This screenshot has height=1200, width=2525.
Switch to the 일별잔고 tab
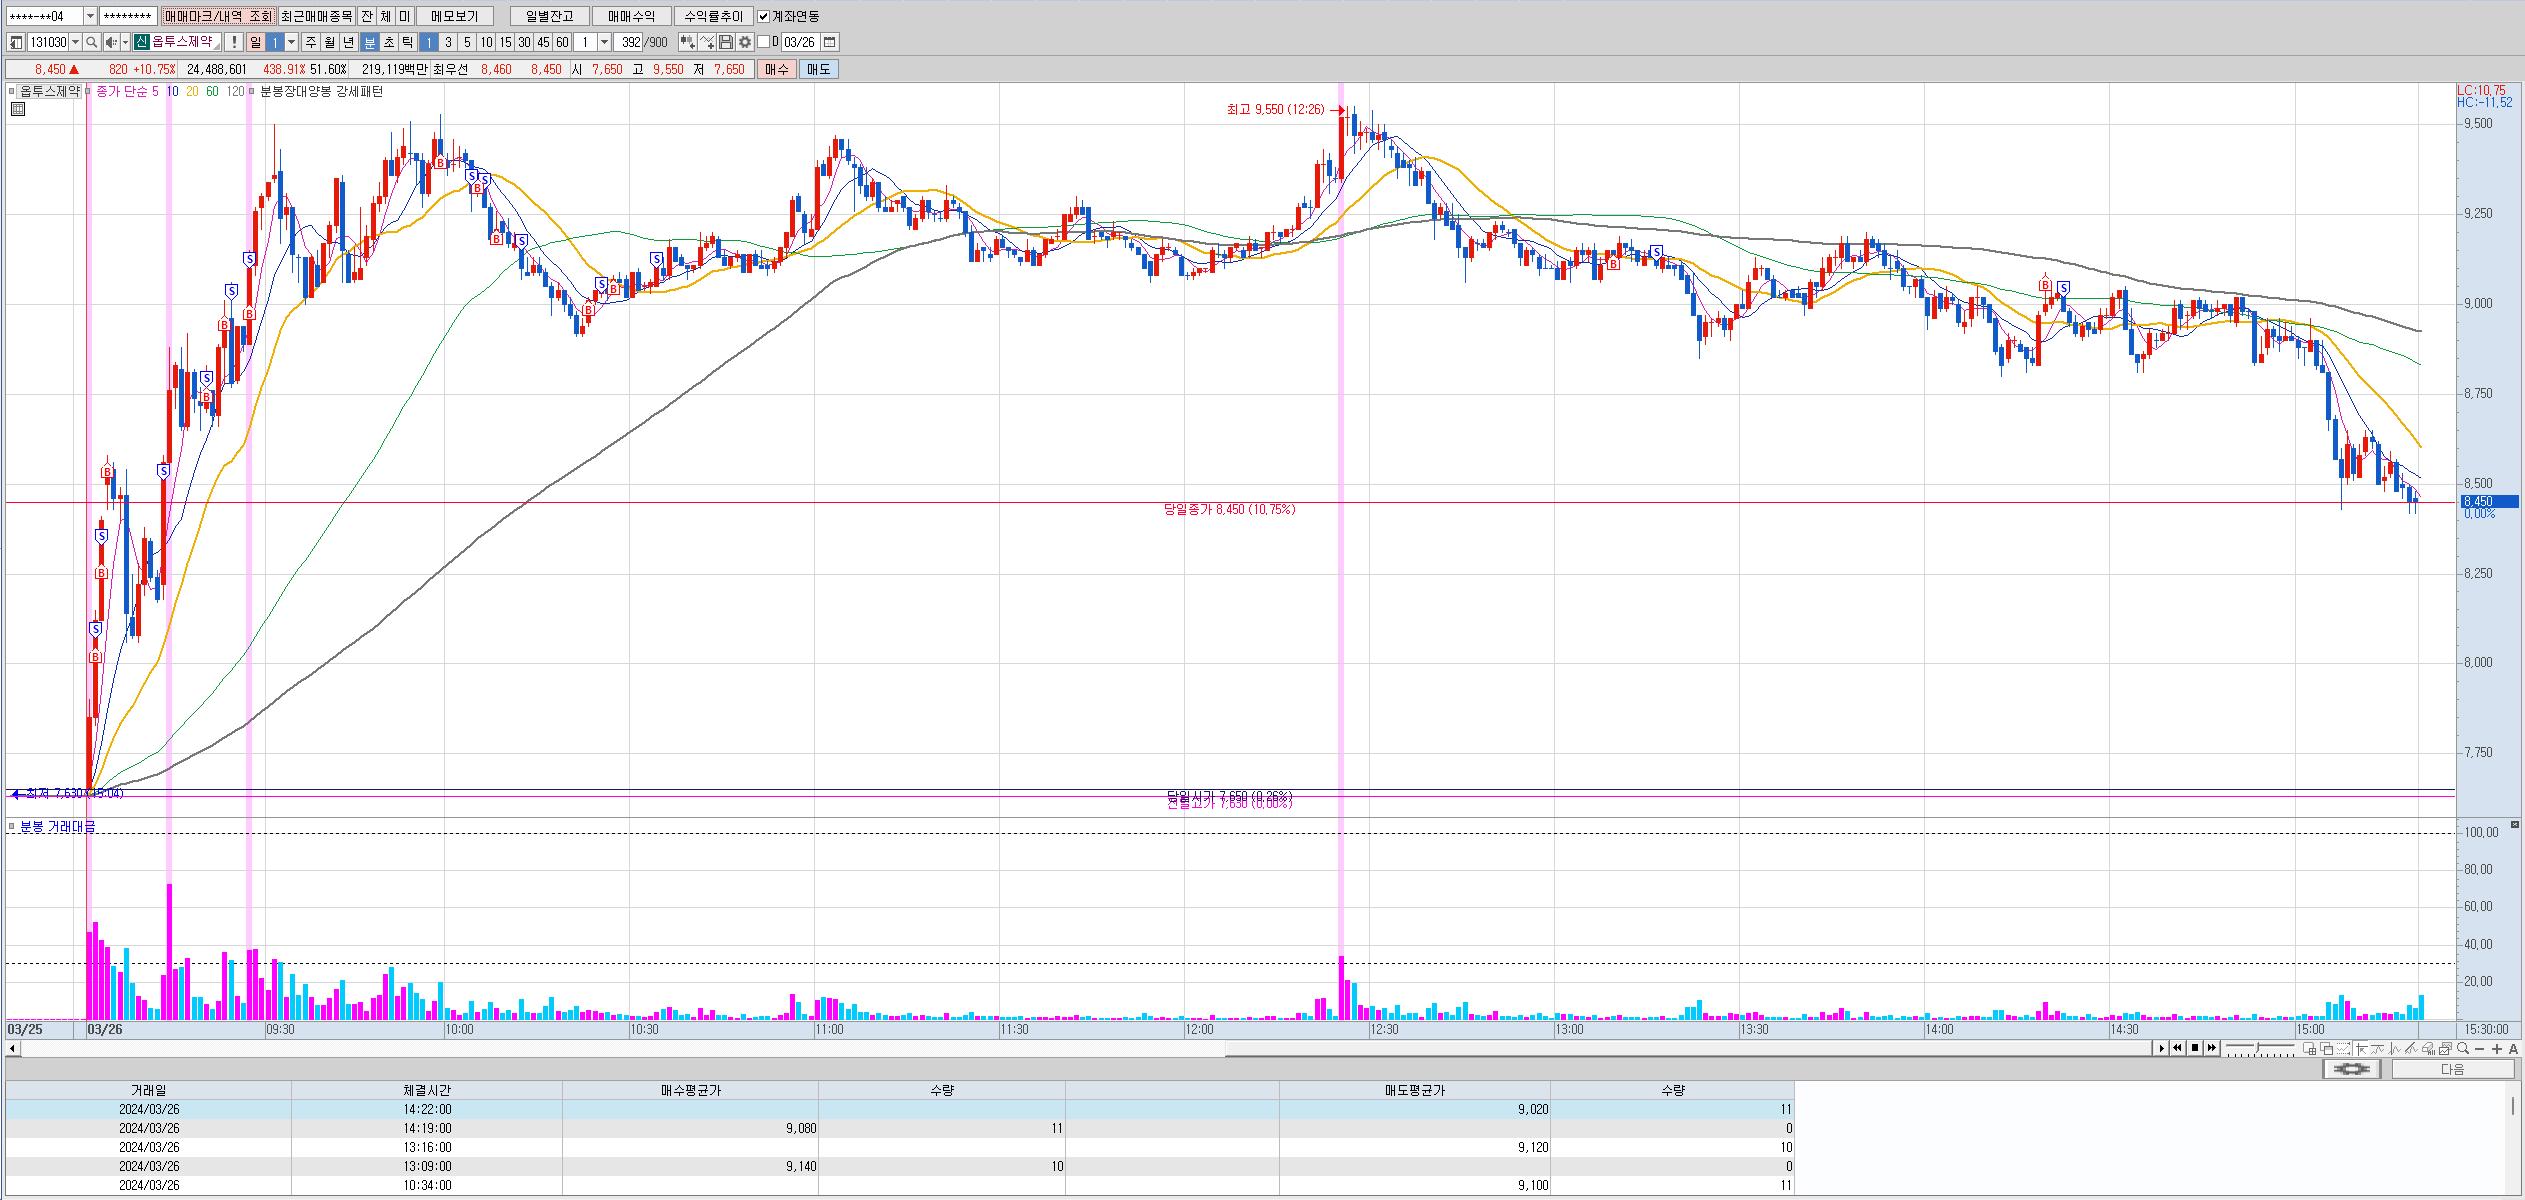pyautogui.click(x=549, y=17)
